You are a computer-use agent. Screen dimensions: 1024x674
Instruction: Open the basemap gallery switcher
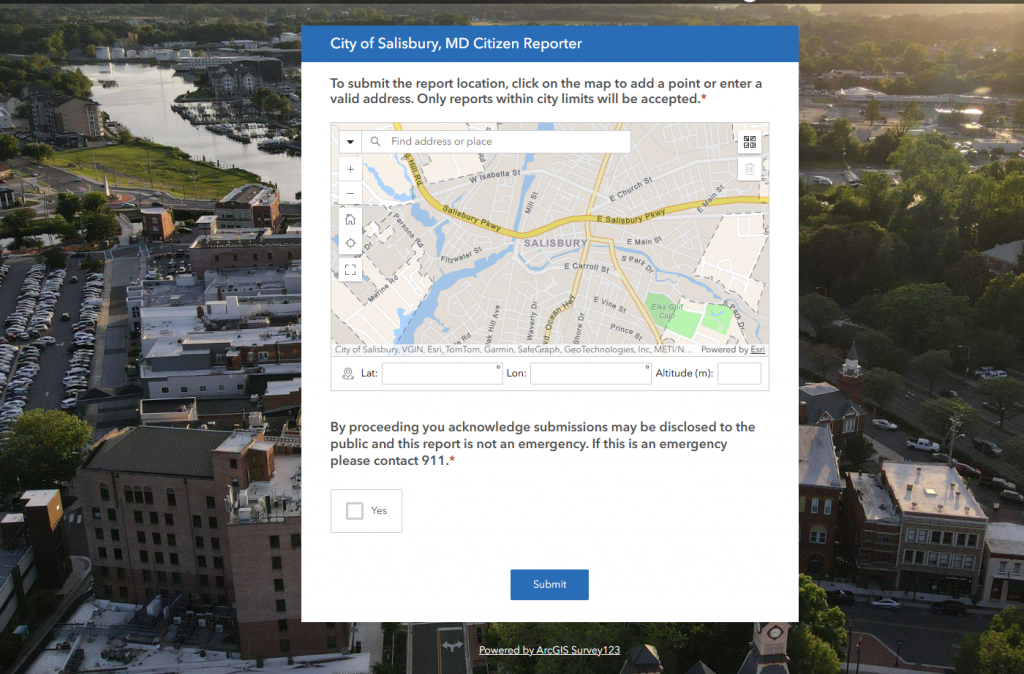[749, 142]
